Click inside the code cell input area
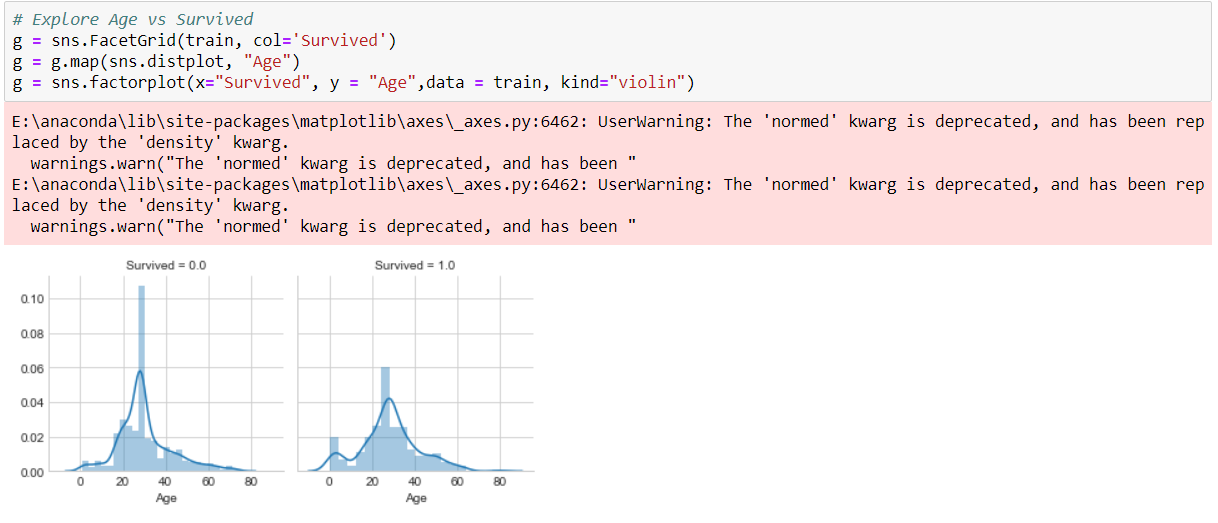1218x523 pixels. point(608,50)
